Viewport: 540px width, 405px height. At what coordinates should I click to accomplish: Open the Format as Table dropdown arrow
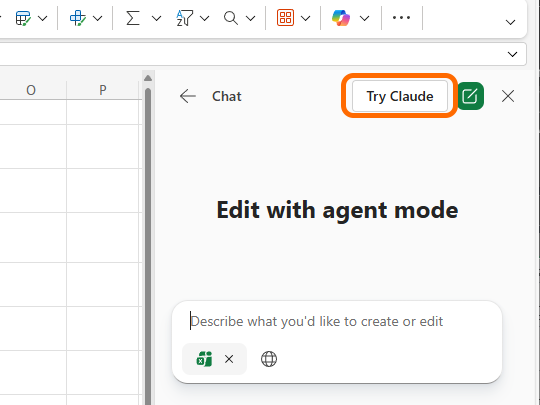[42, 18]
